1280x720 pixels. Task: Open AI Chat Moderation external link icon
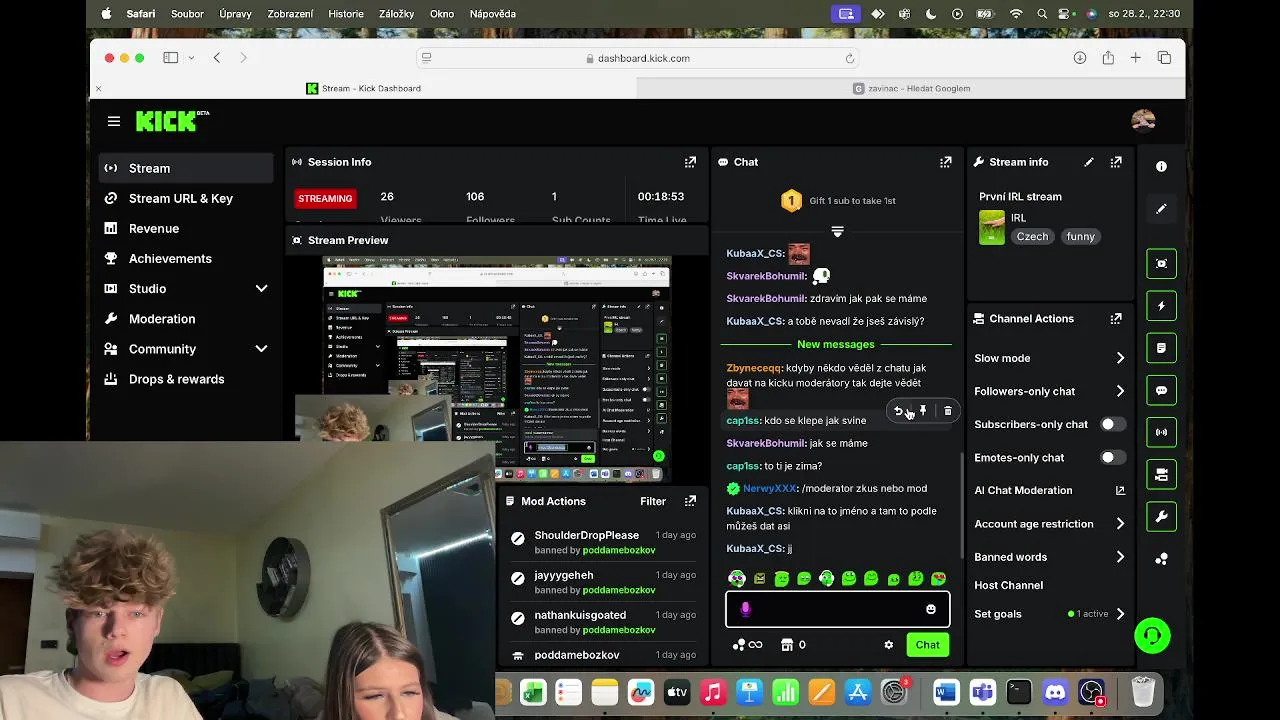pyautogui.click(x=1120, y=491)
